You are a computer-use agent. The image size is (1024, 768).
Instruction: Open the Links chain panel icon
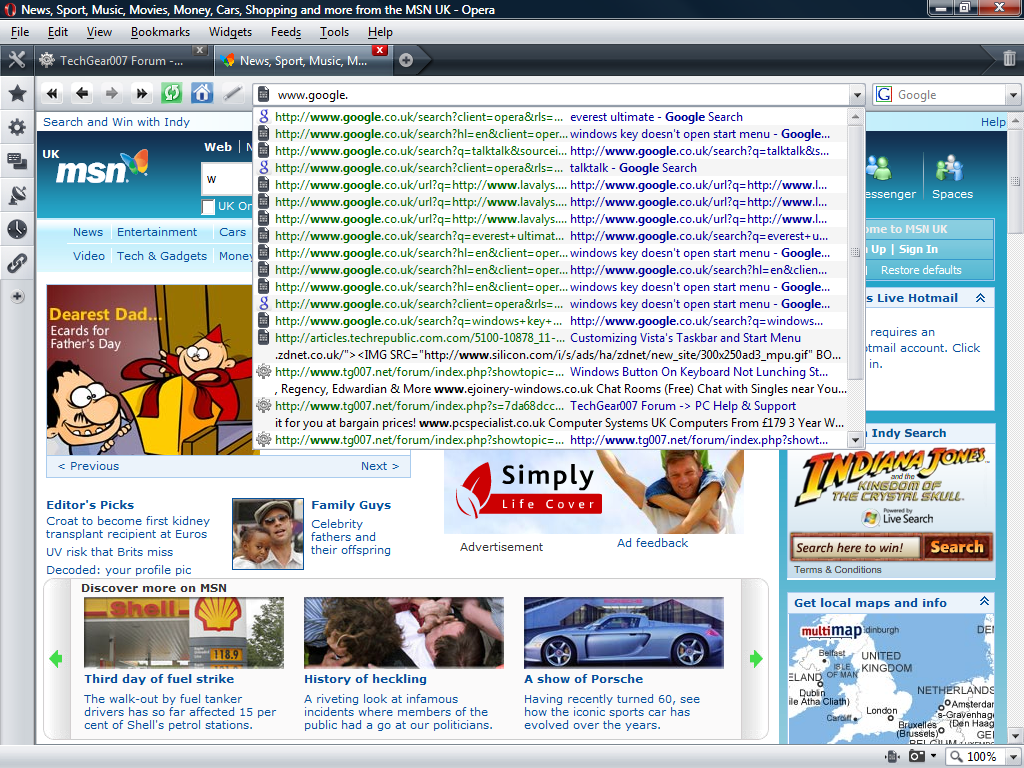[17, 263]
